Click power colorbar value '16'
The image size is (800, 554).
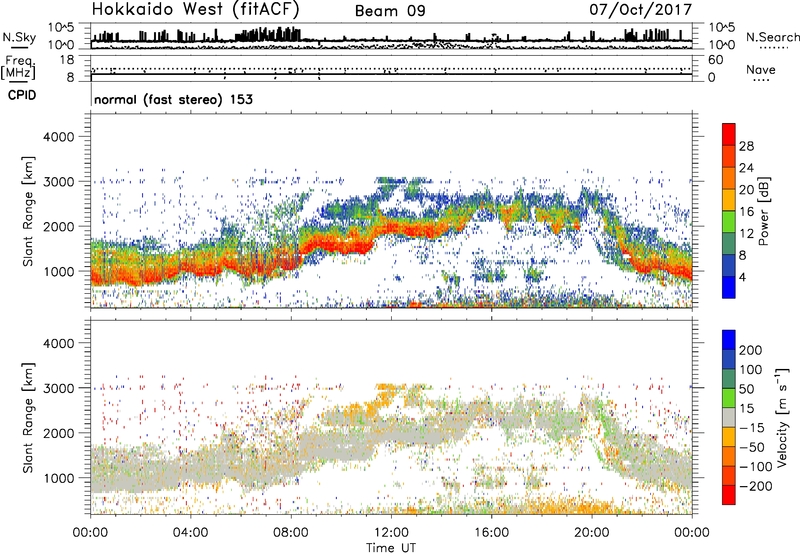pyautogui.click(x=746, y=212)
